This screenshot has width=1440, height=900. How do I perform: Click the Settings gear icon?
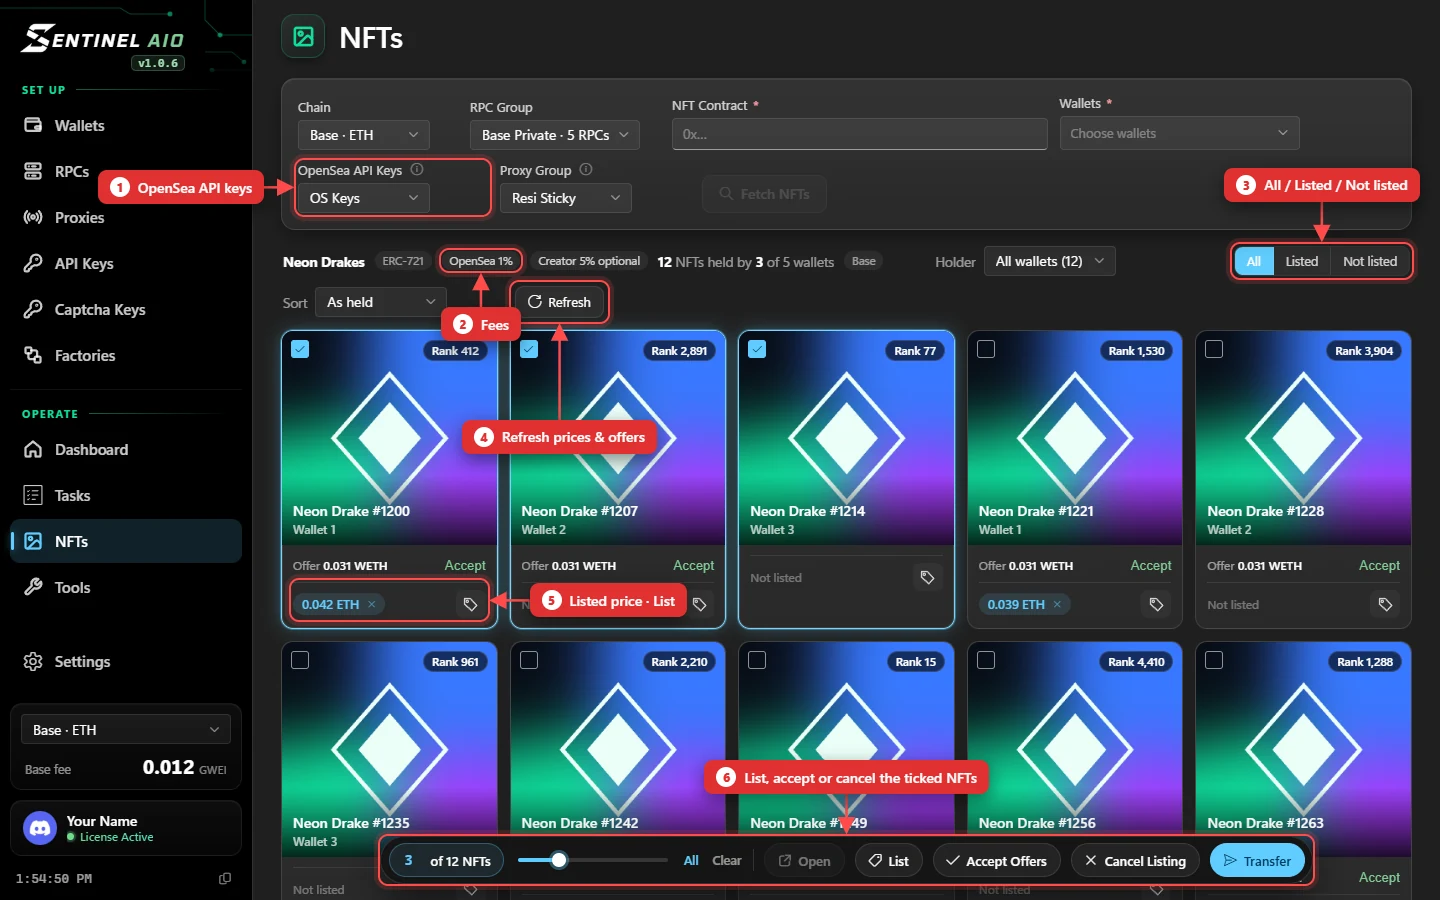pos(33,661)
